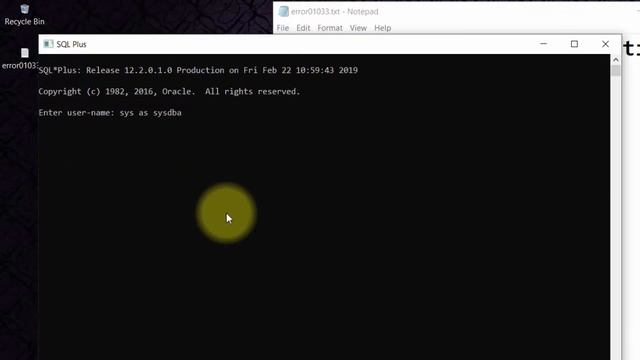Open the View menu in Notepad

358,28
